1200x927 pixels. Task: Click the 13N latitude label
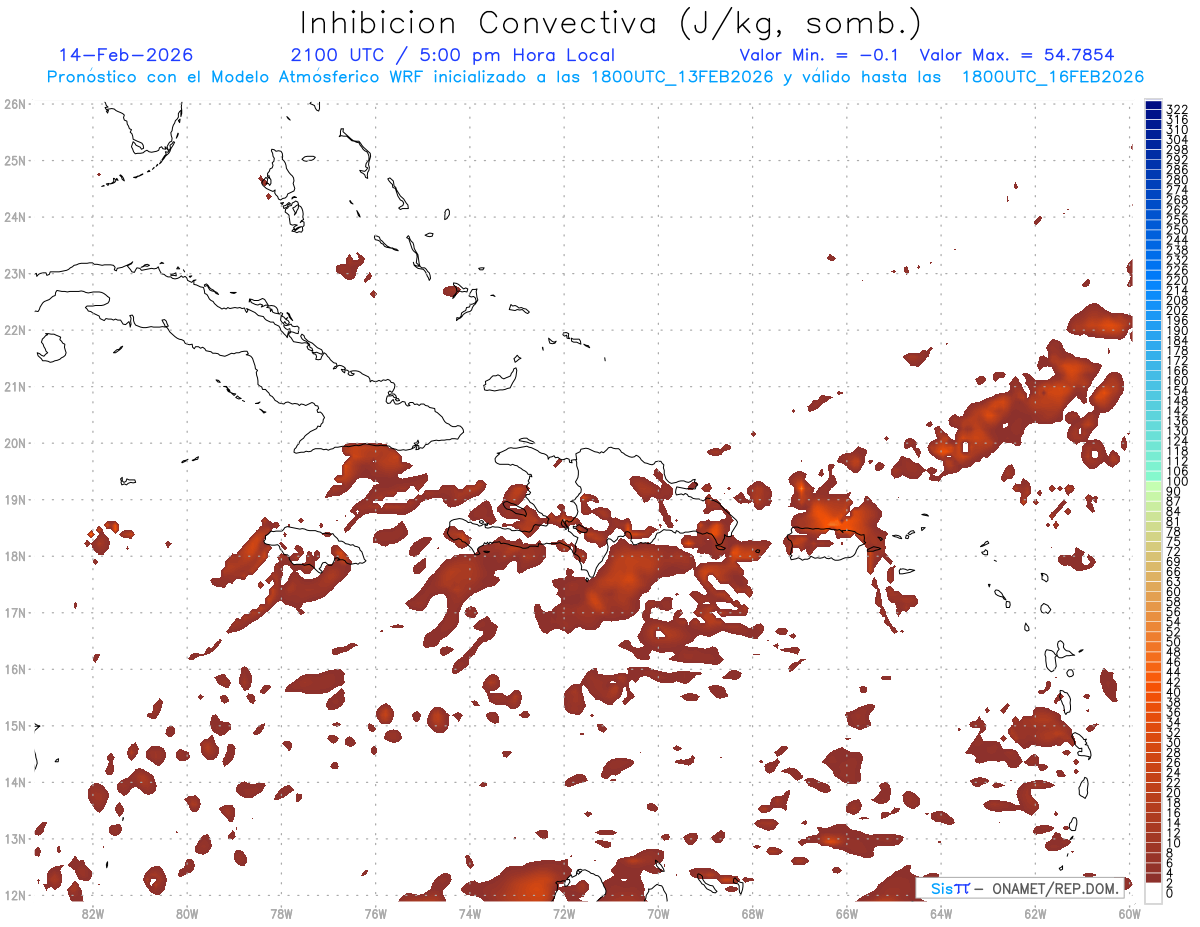[x=14, y=838]
